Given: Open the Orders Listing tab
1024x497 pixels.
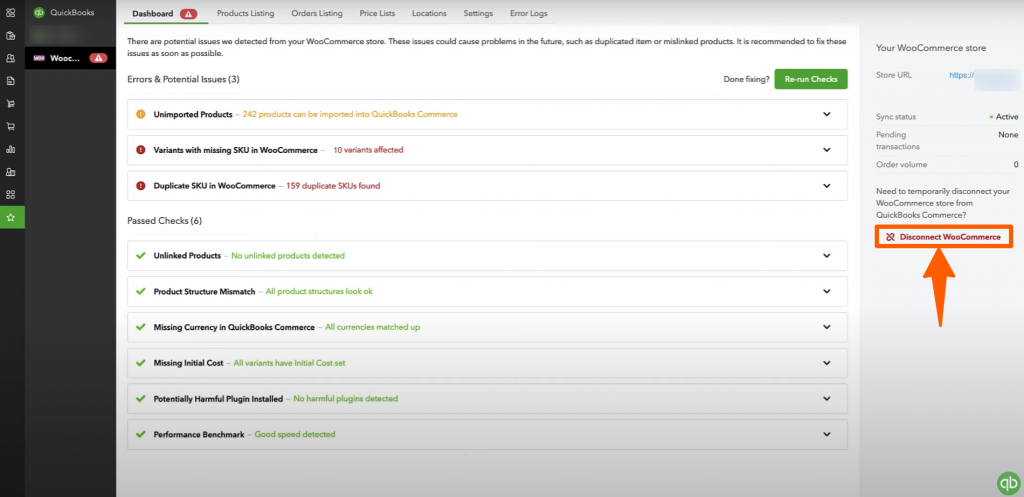Looking at the screenshot, I should coord(317,13).
